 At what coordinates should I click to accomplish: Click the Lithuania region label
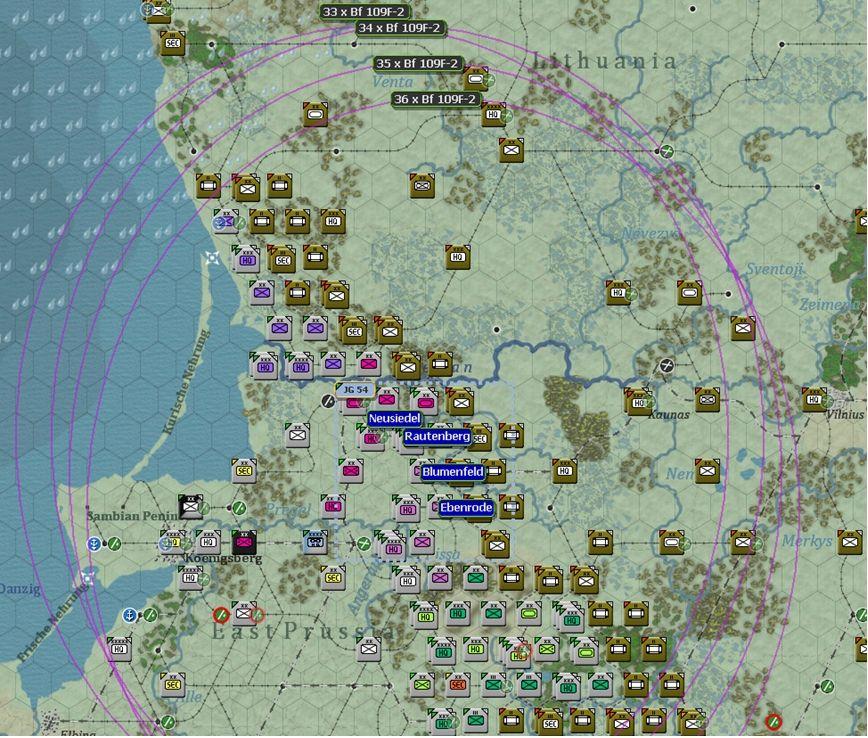606,61
